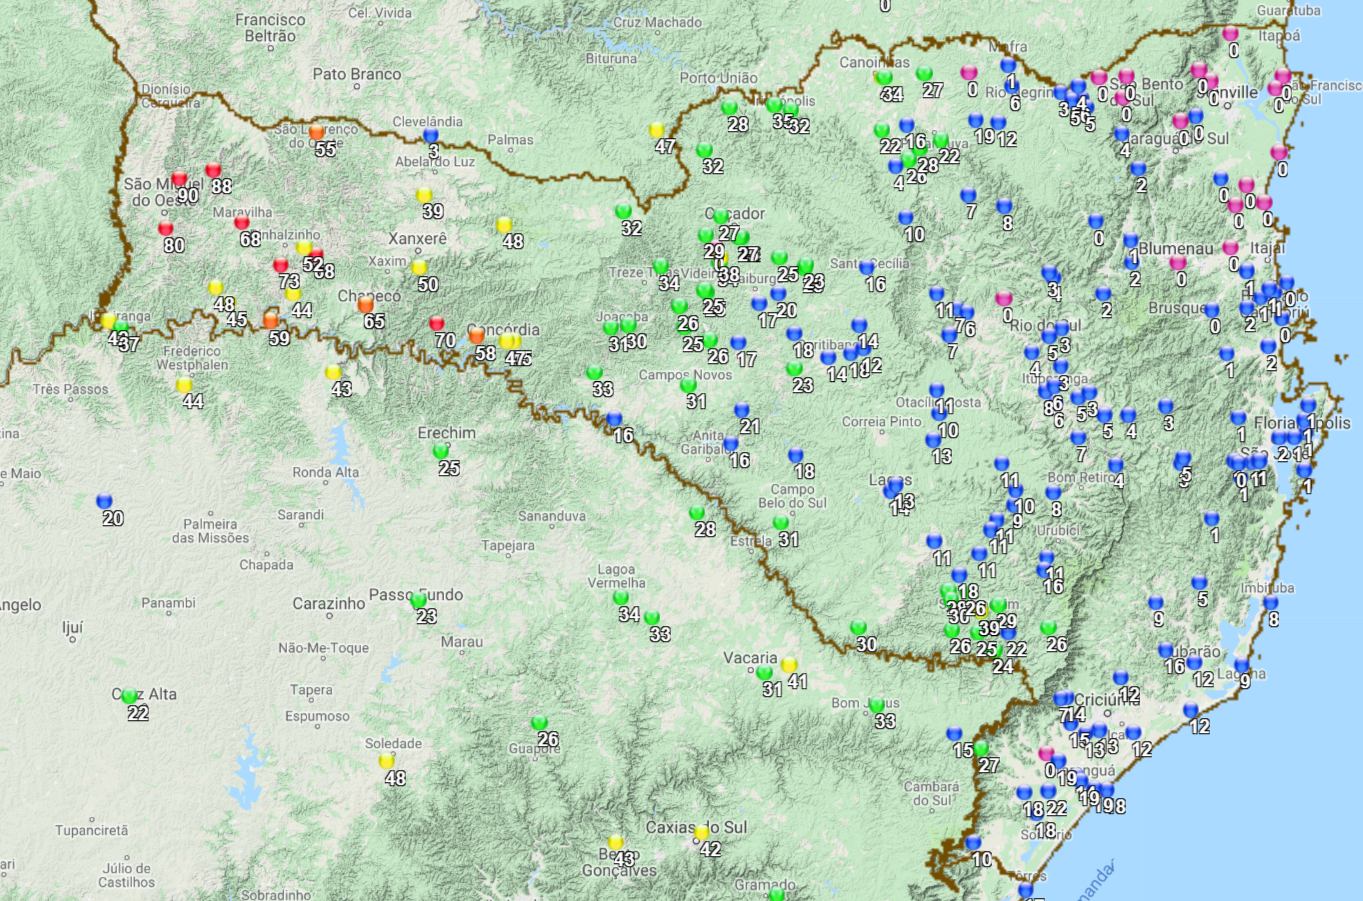Click the pink 0 marker above Rio do Sul
Viewport: 1363px width, 901px height.
click(1004, 299)
